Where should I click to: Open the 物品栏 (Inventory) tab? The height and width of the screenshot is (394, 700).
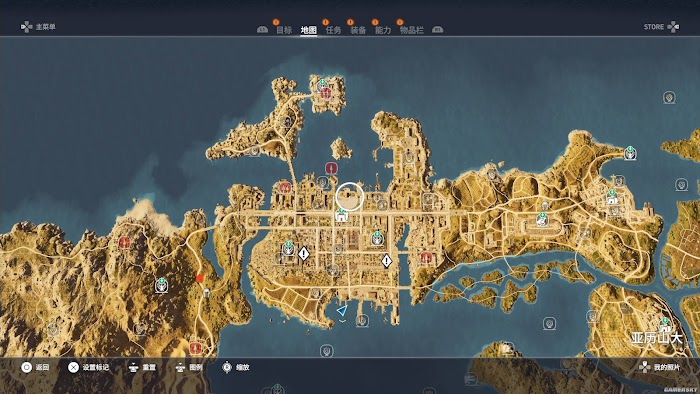(412, 30)
